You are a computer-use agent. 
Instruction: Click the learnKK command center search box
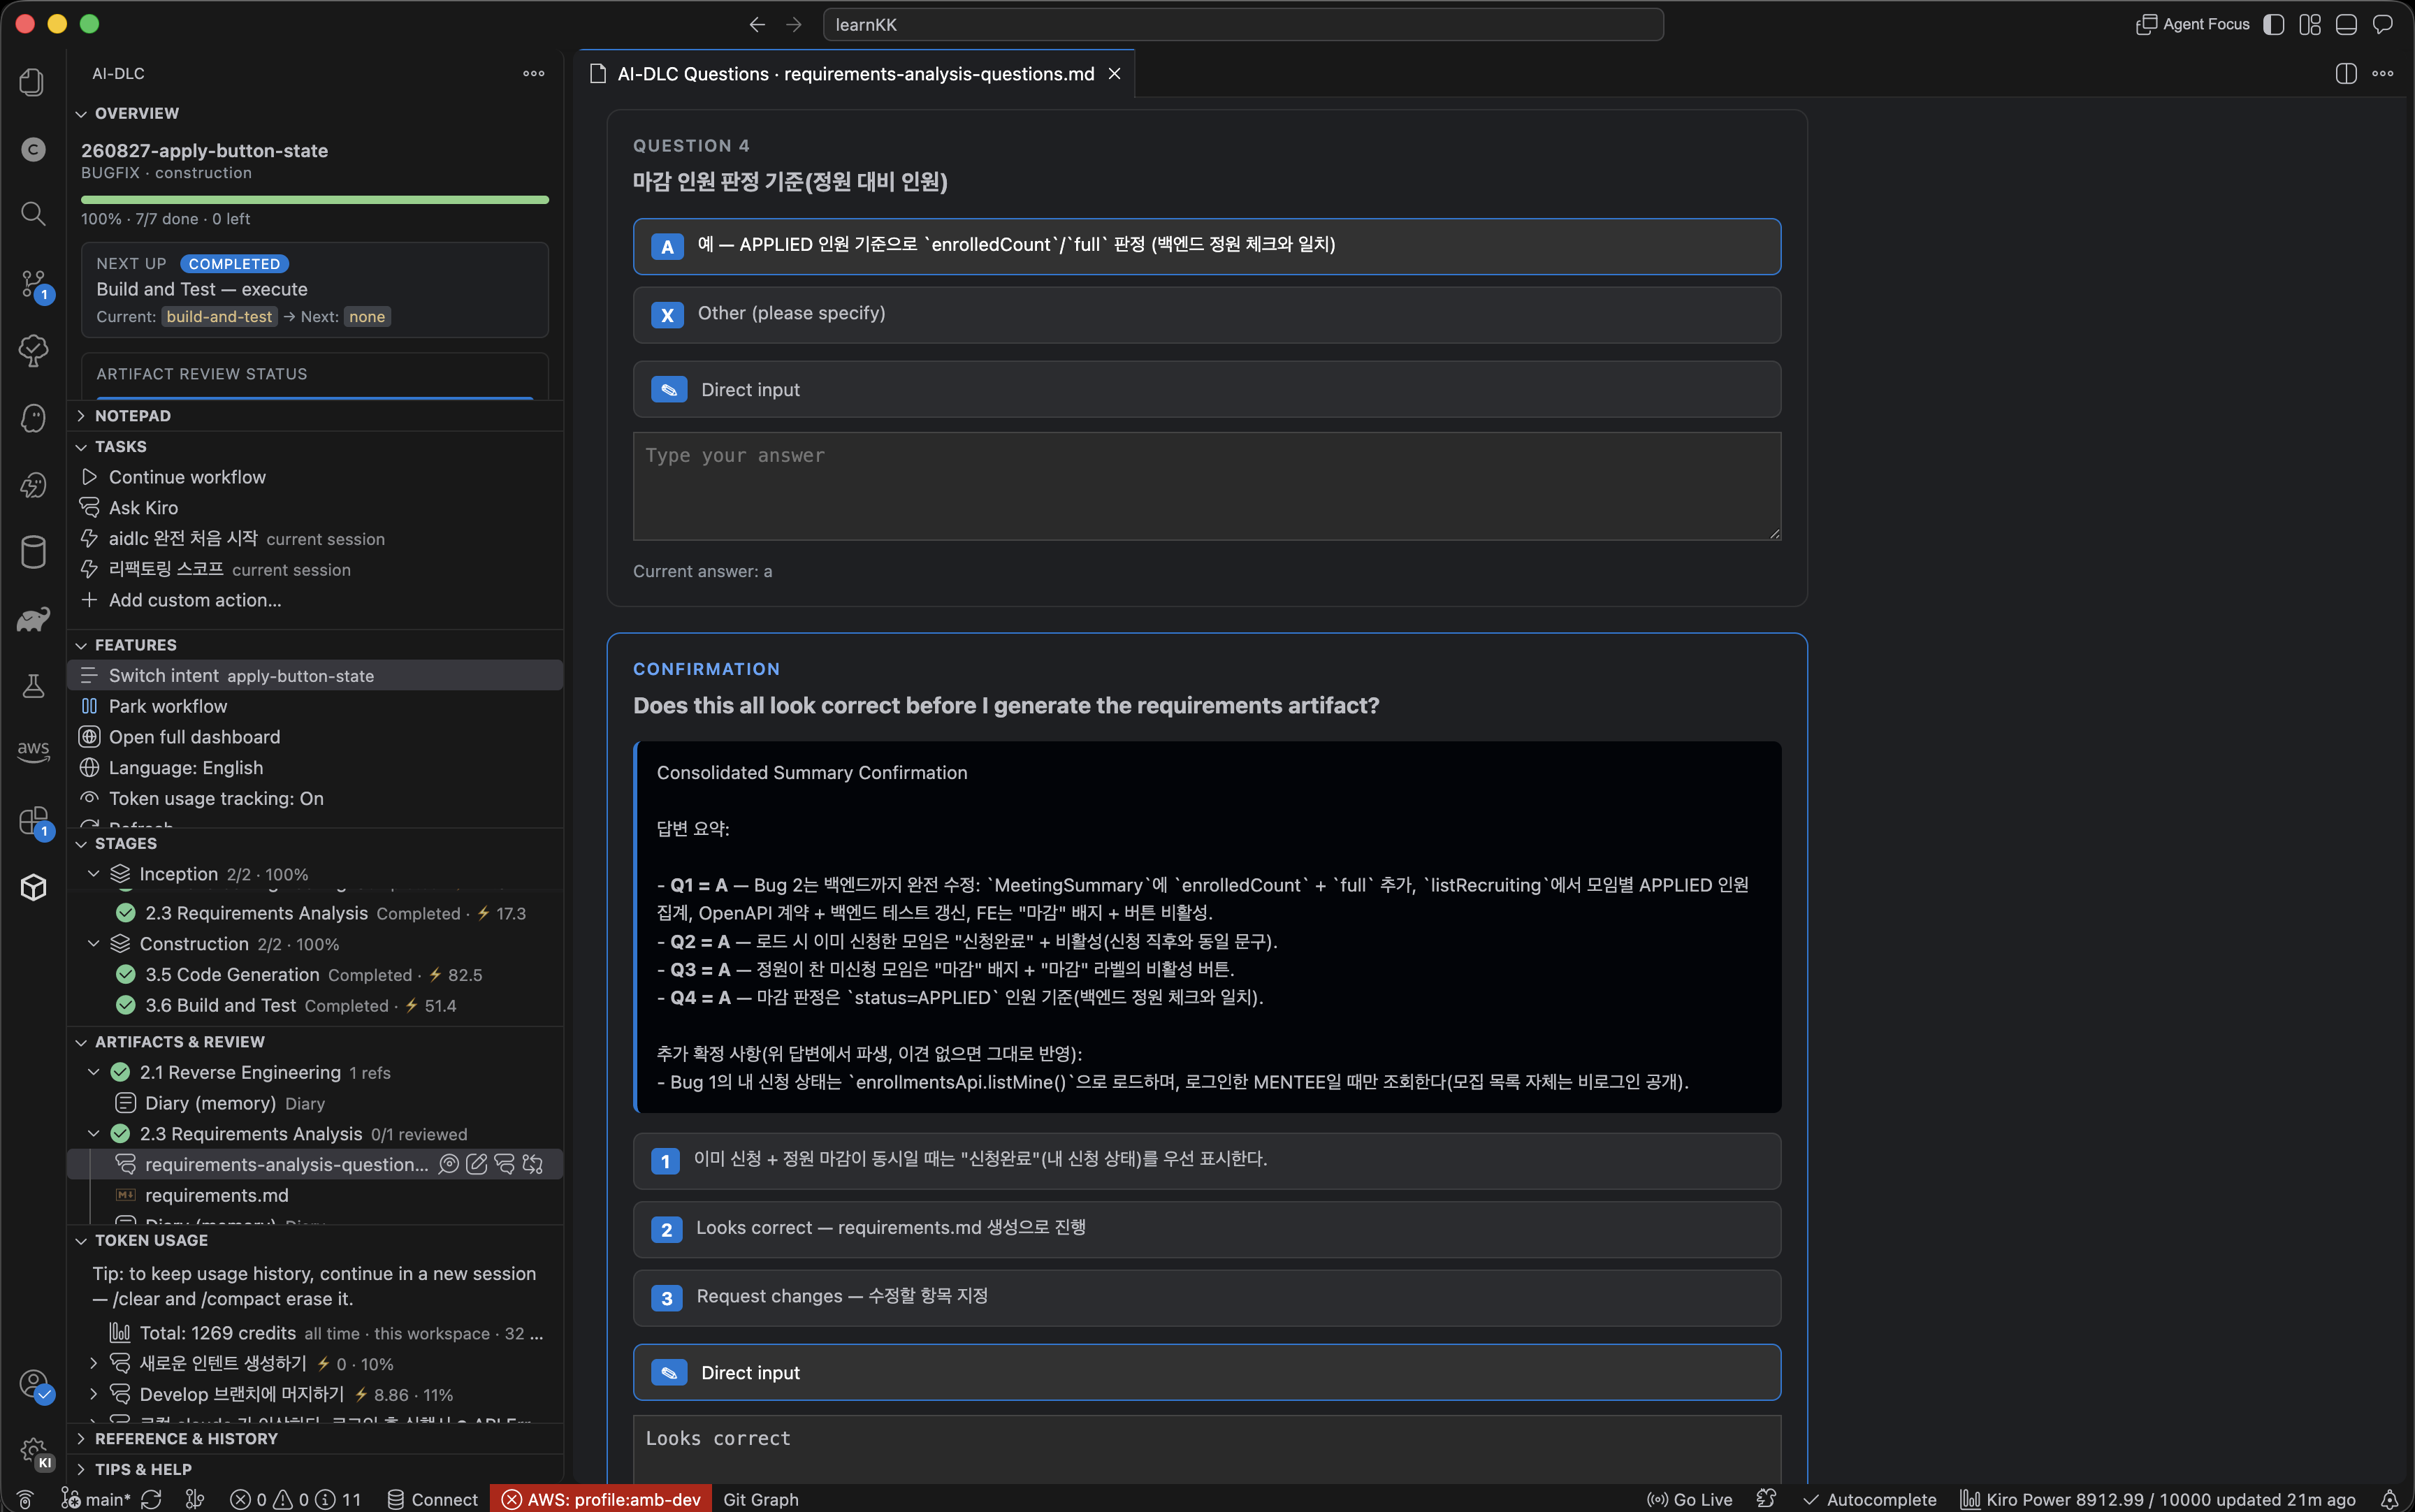coord(1242,24)
